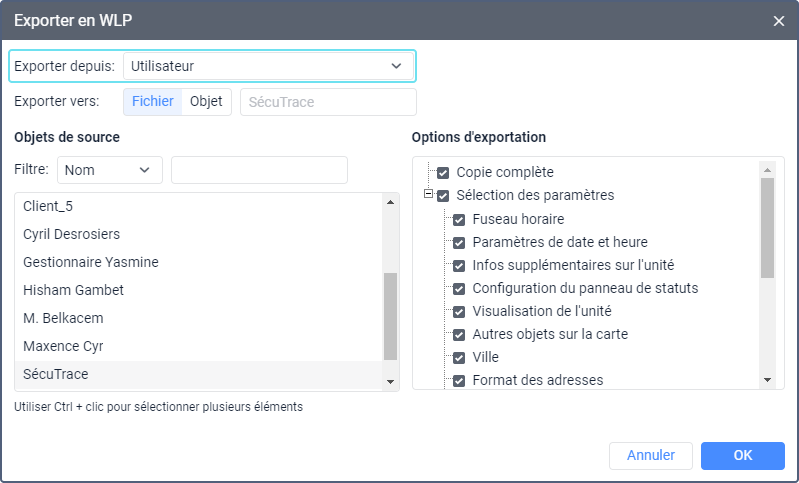Viewport: 799px width, 483px height.
Task: Open the Filtre Nom dropdown
Action: coord(110,170)
